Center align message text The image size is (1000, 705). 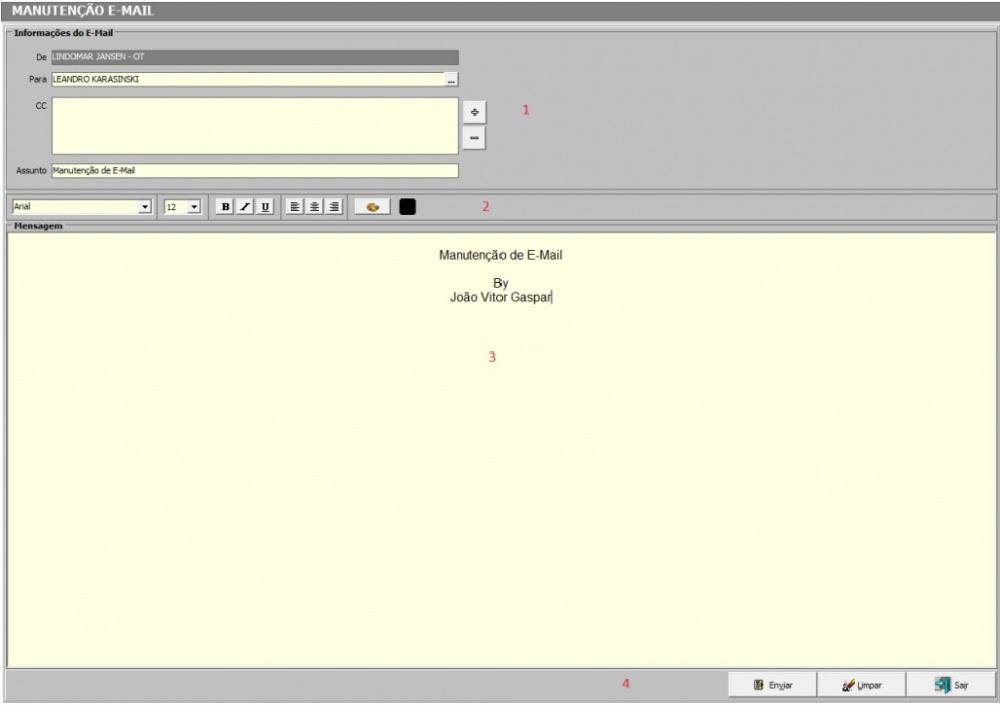(x=314, y=207)
